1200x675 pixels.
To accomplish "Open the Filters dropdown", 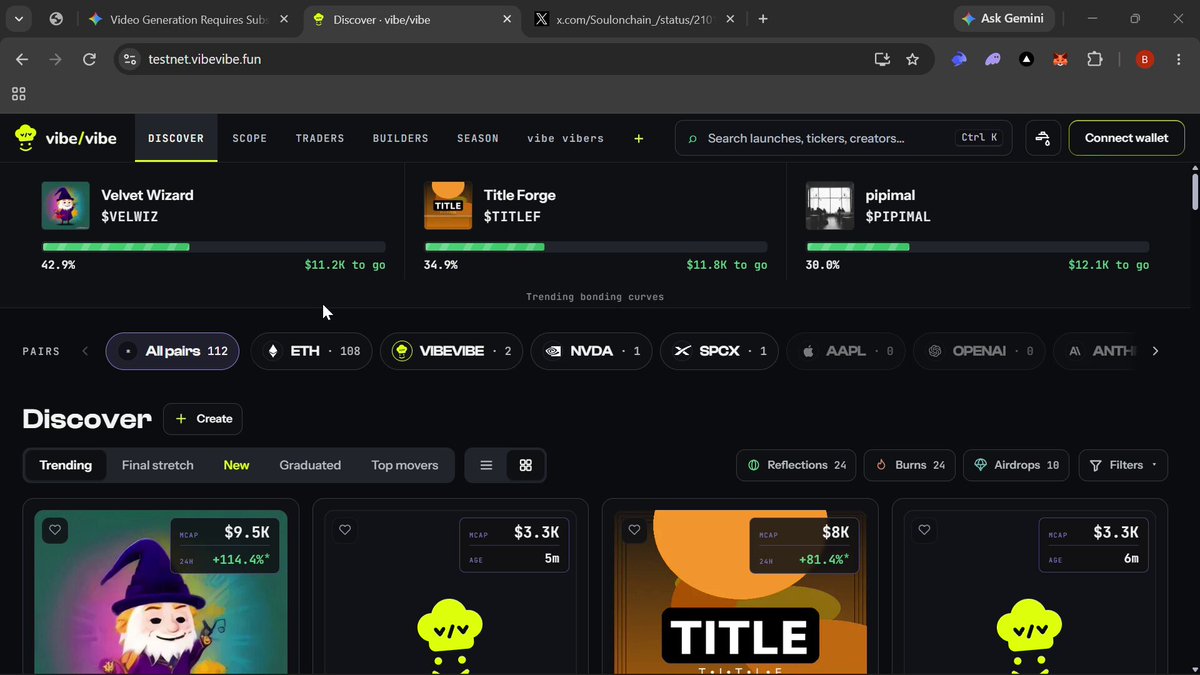I will (1123, 465).
